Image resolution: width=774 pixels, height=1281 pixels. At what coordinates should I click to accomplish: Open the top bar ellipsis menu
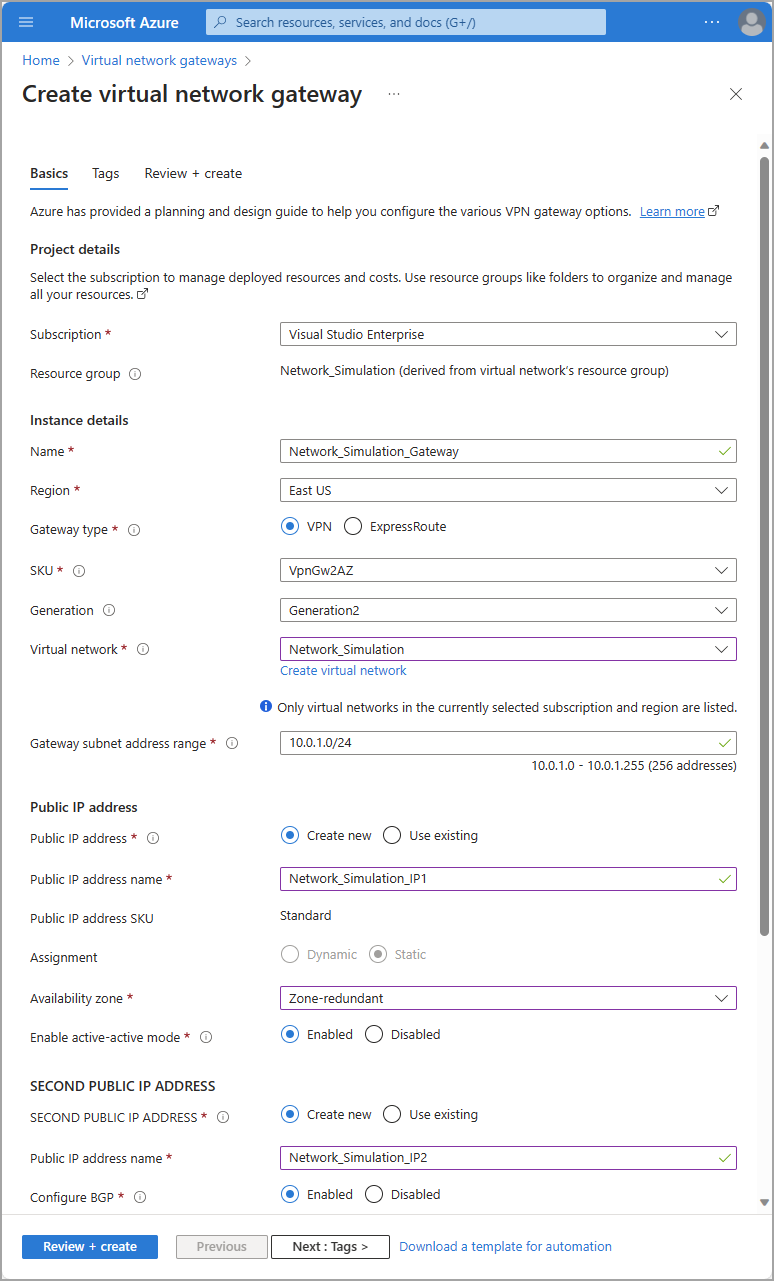711,22
